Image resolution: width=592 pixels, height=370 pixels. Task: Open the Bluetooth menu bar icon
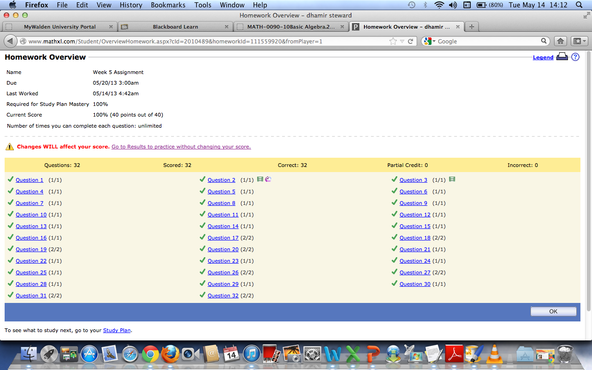[426, 5]
